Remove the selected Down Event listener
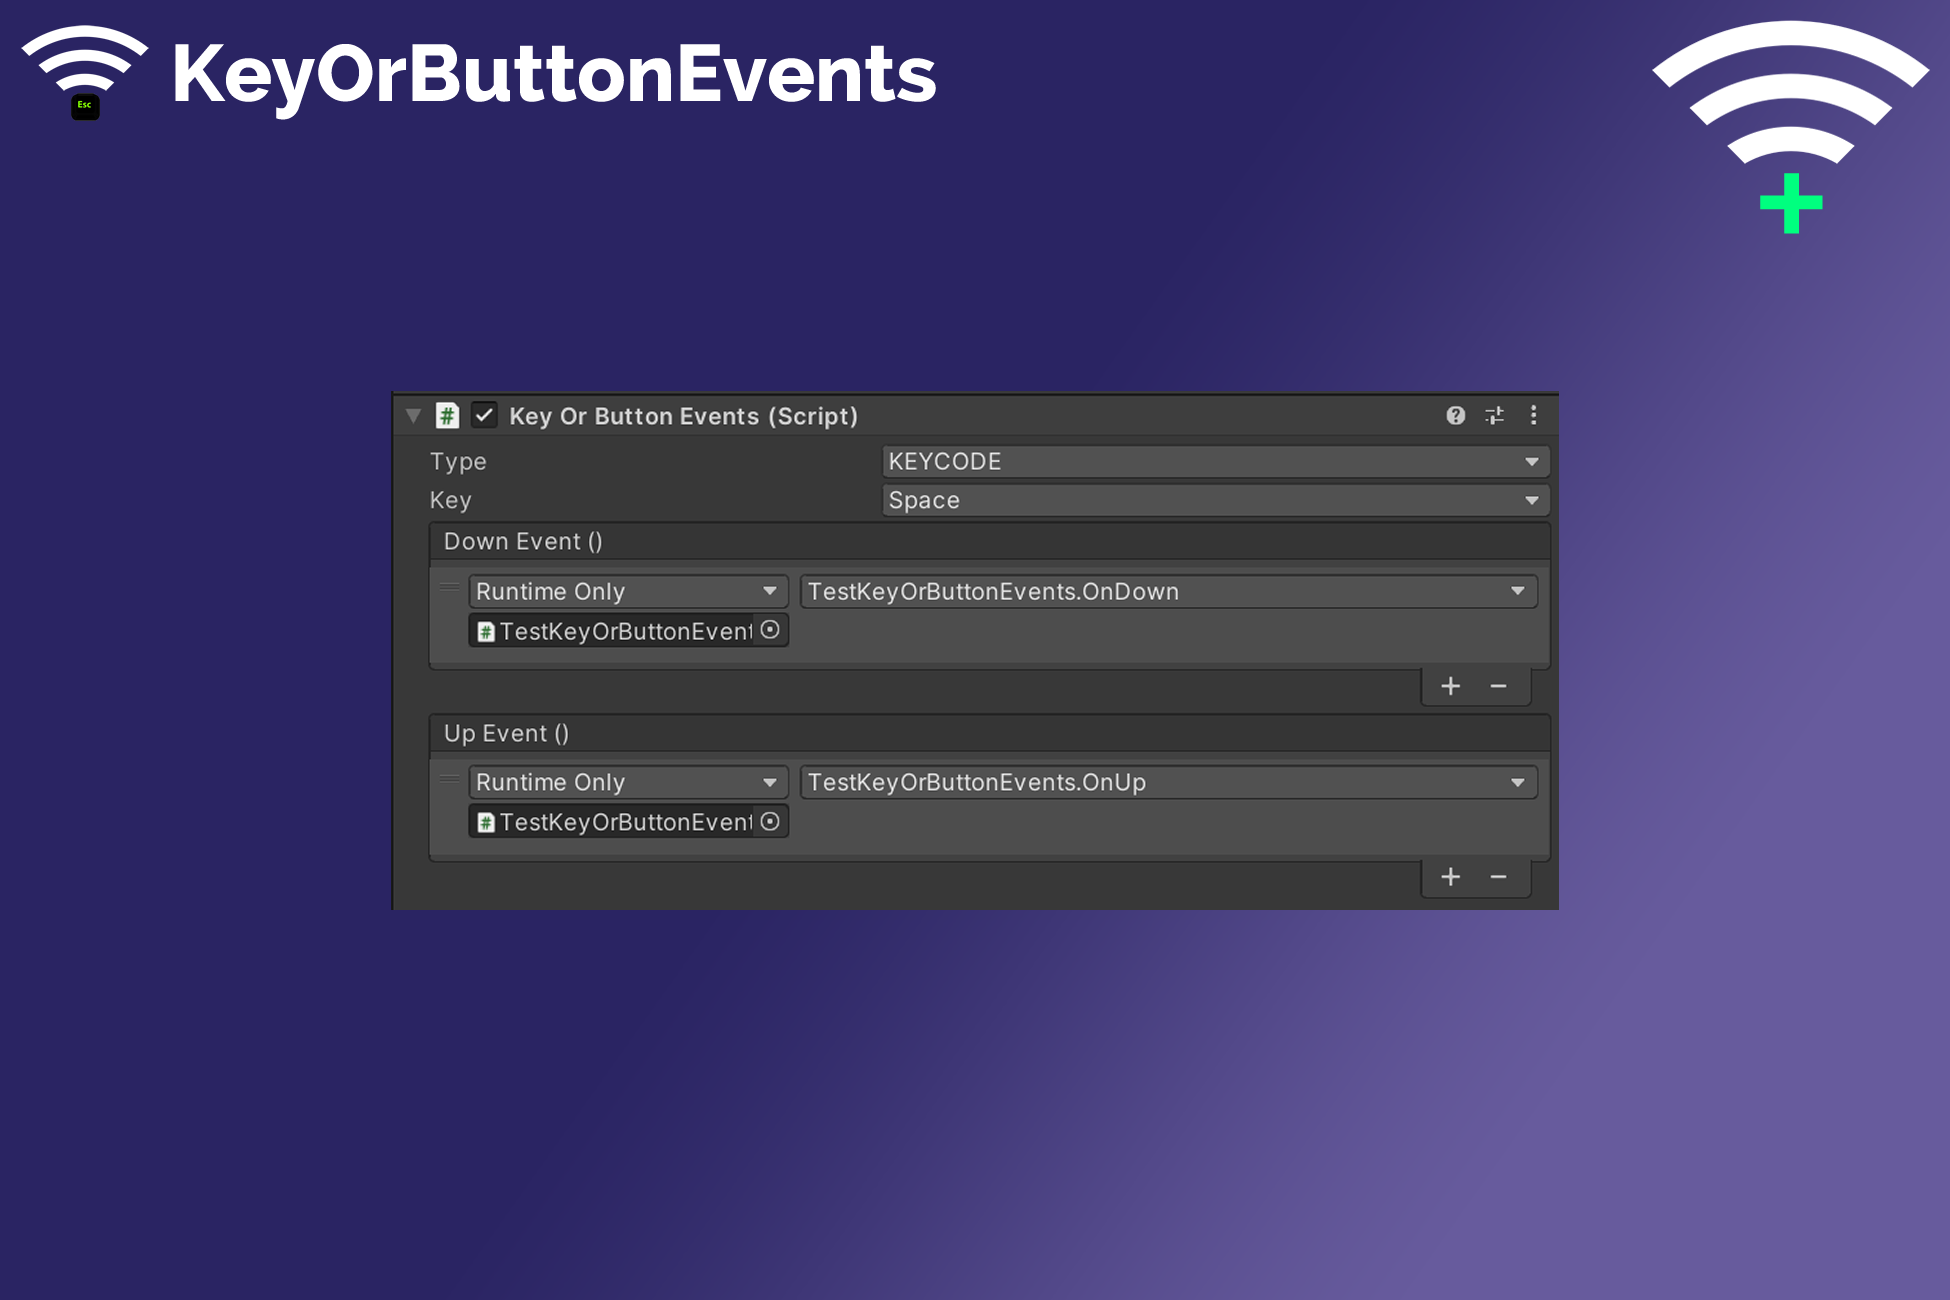The image size is (1950, 1300). tap(1498, 686)
